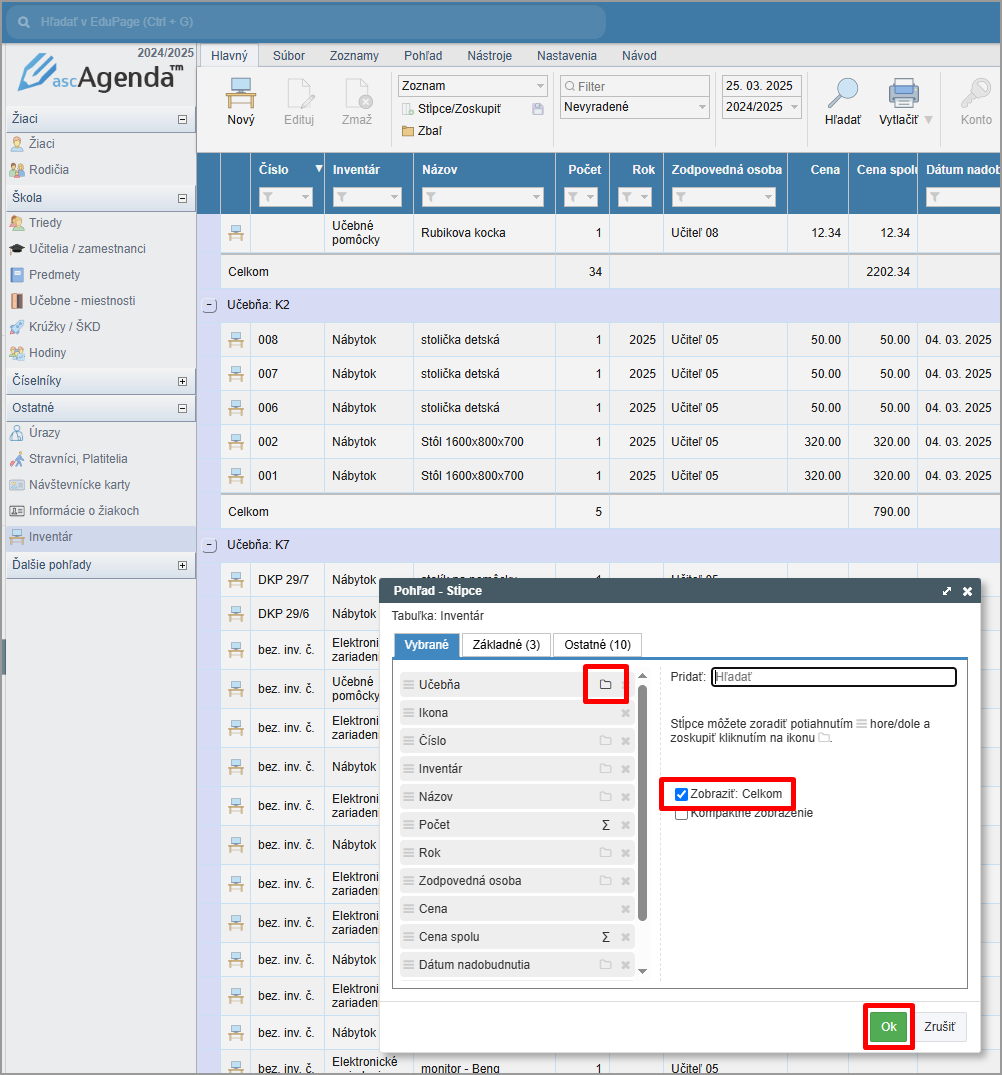Viewport: 1002px width, 1075px height.
Task: Click the Zbaľ folder icon
Action: (x=408, y=131)
